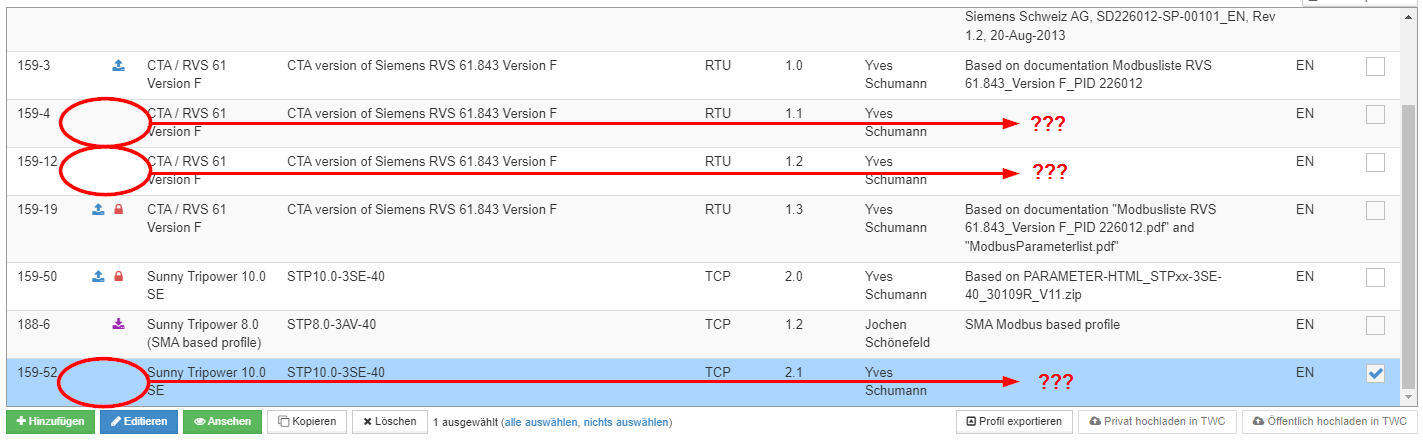Click the purple download icon in row 188-6

(118, 324)
